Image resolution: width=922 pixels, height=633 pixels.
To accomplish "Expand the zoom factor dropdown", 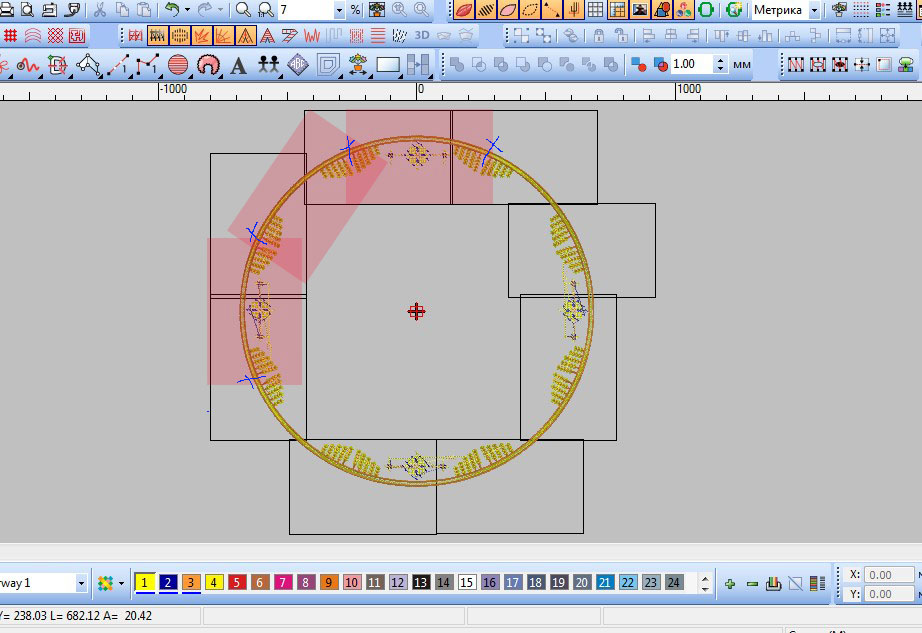I will 339,9.
